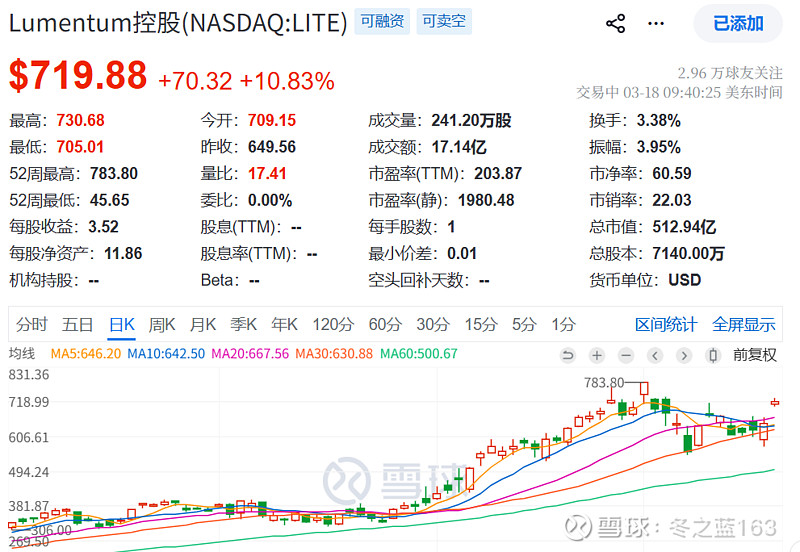Click the 52周最高 value 783.80

point(114,173)
